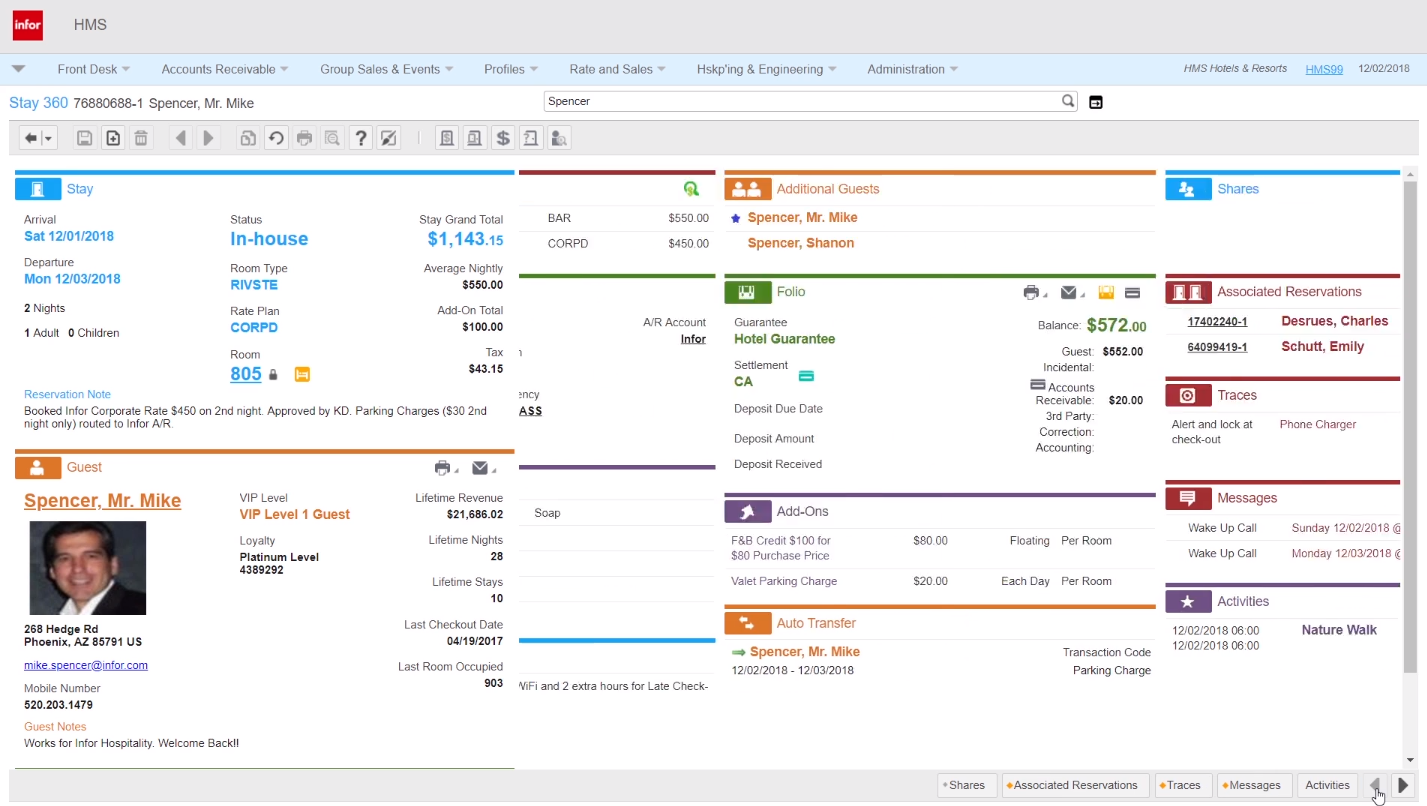Select the magnifier search icon in the search bar
This screenshot has height=806, width=1427.
coord(1068,101)
